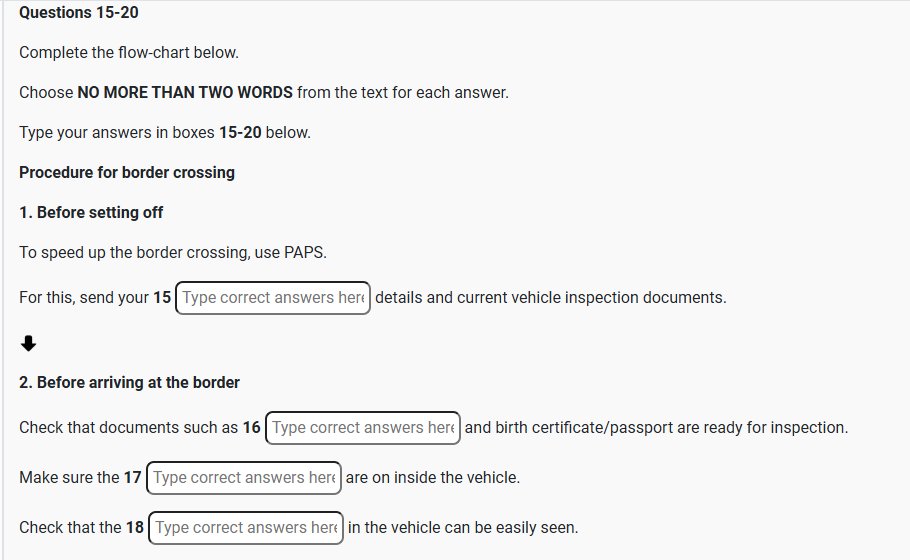
Task: Click the black down arrow icon
Action: point(29,344)
